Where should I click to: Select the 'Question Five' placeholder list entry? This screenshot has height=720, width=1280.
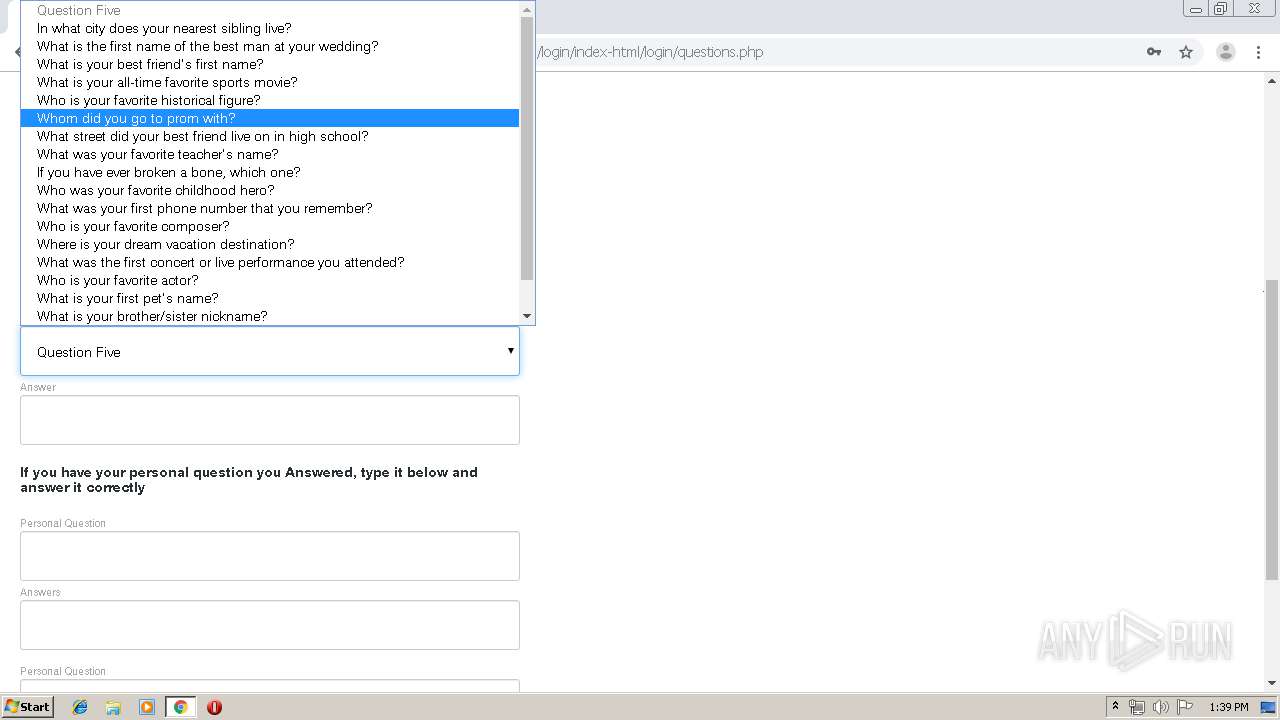tap(270, 10)
